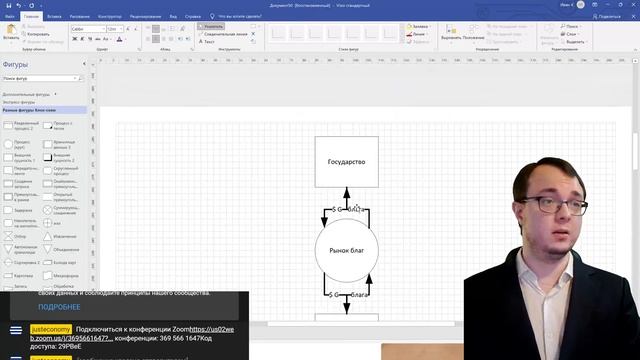Image resolution: width=640 pixels, height=360 pixels.
Task: Select the Connector line (Соединительная линия) tool
Action: (223, 34)
